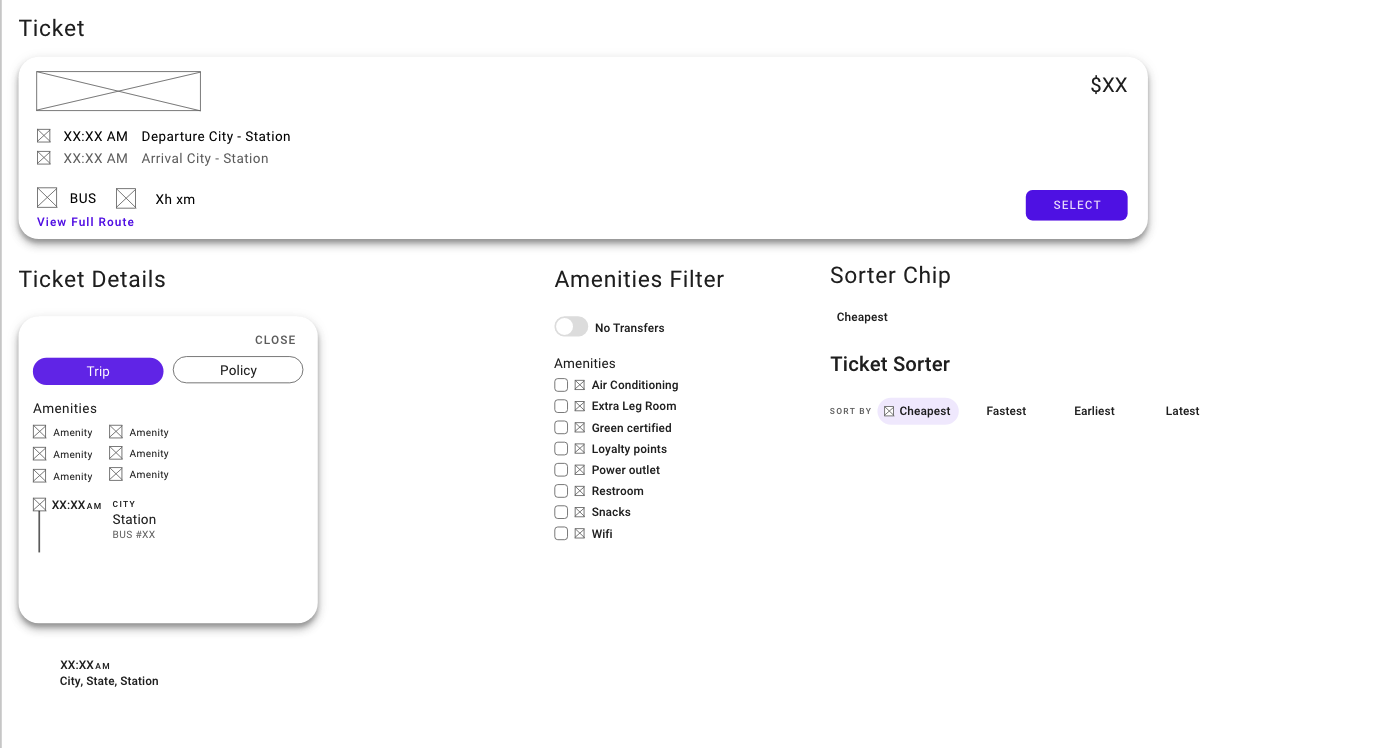Open the Cheapest sort chip under Sorter Chip

coord(861,317)
